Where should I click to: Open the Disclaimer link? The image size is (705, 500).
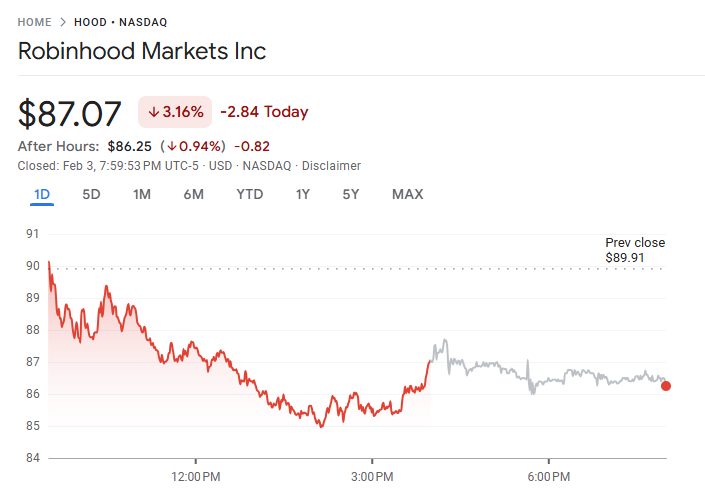[331, 166]
